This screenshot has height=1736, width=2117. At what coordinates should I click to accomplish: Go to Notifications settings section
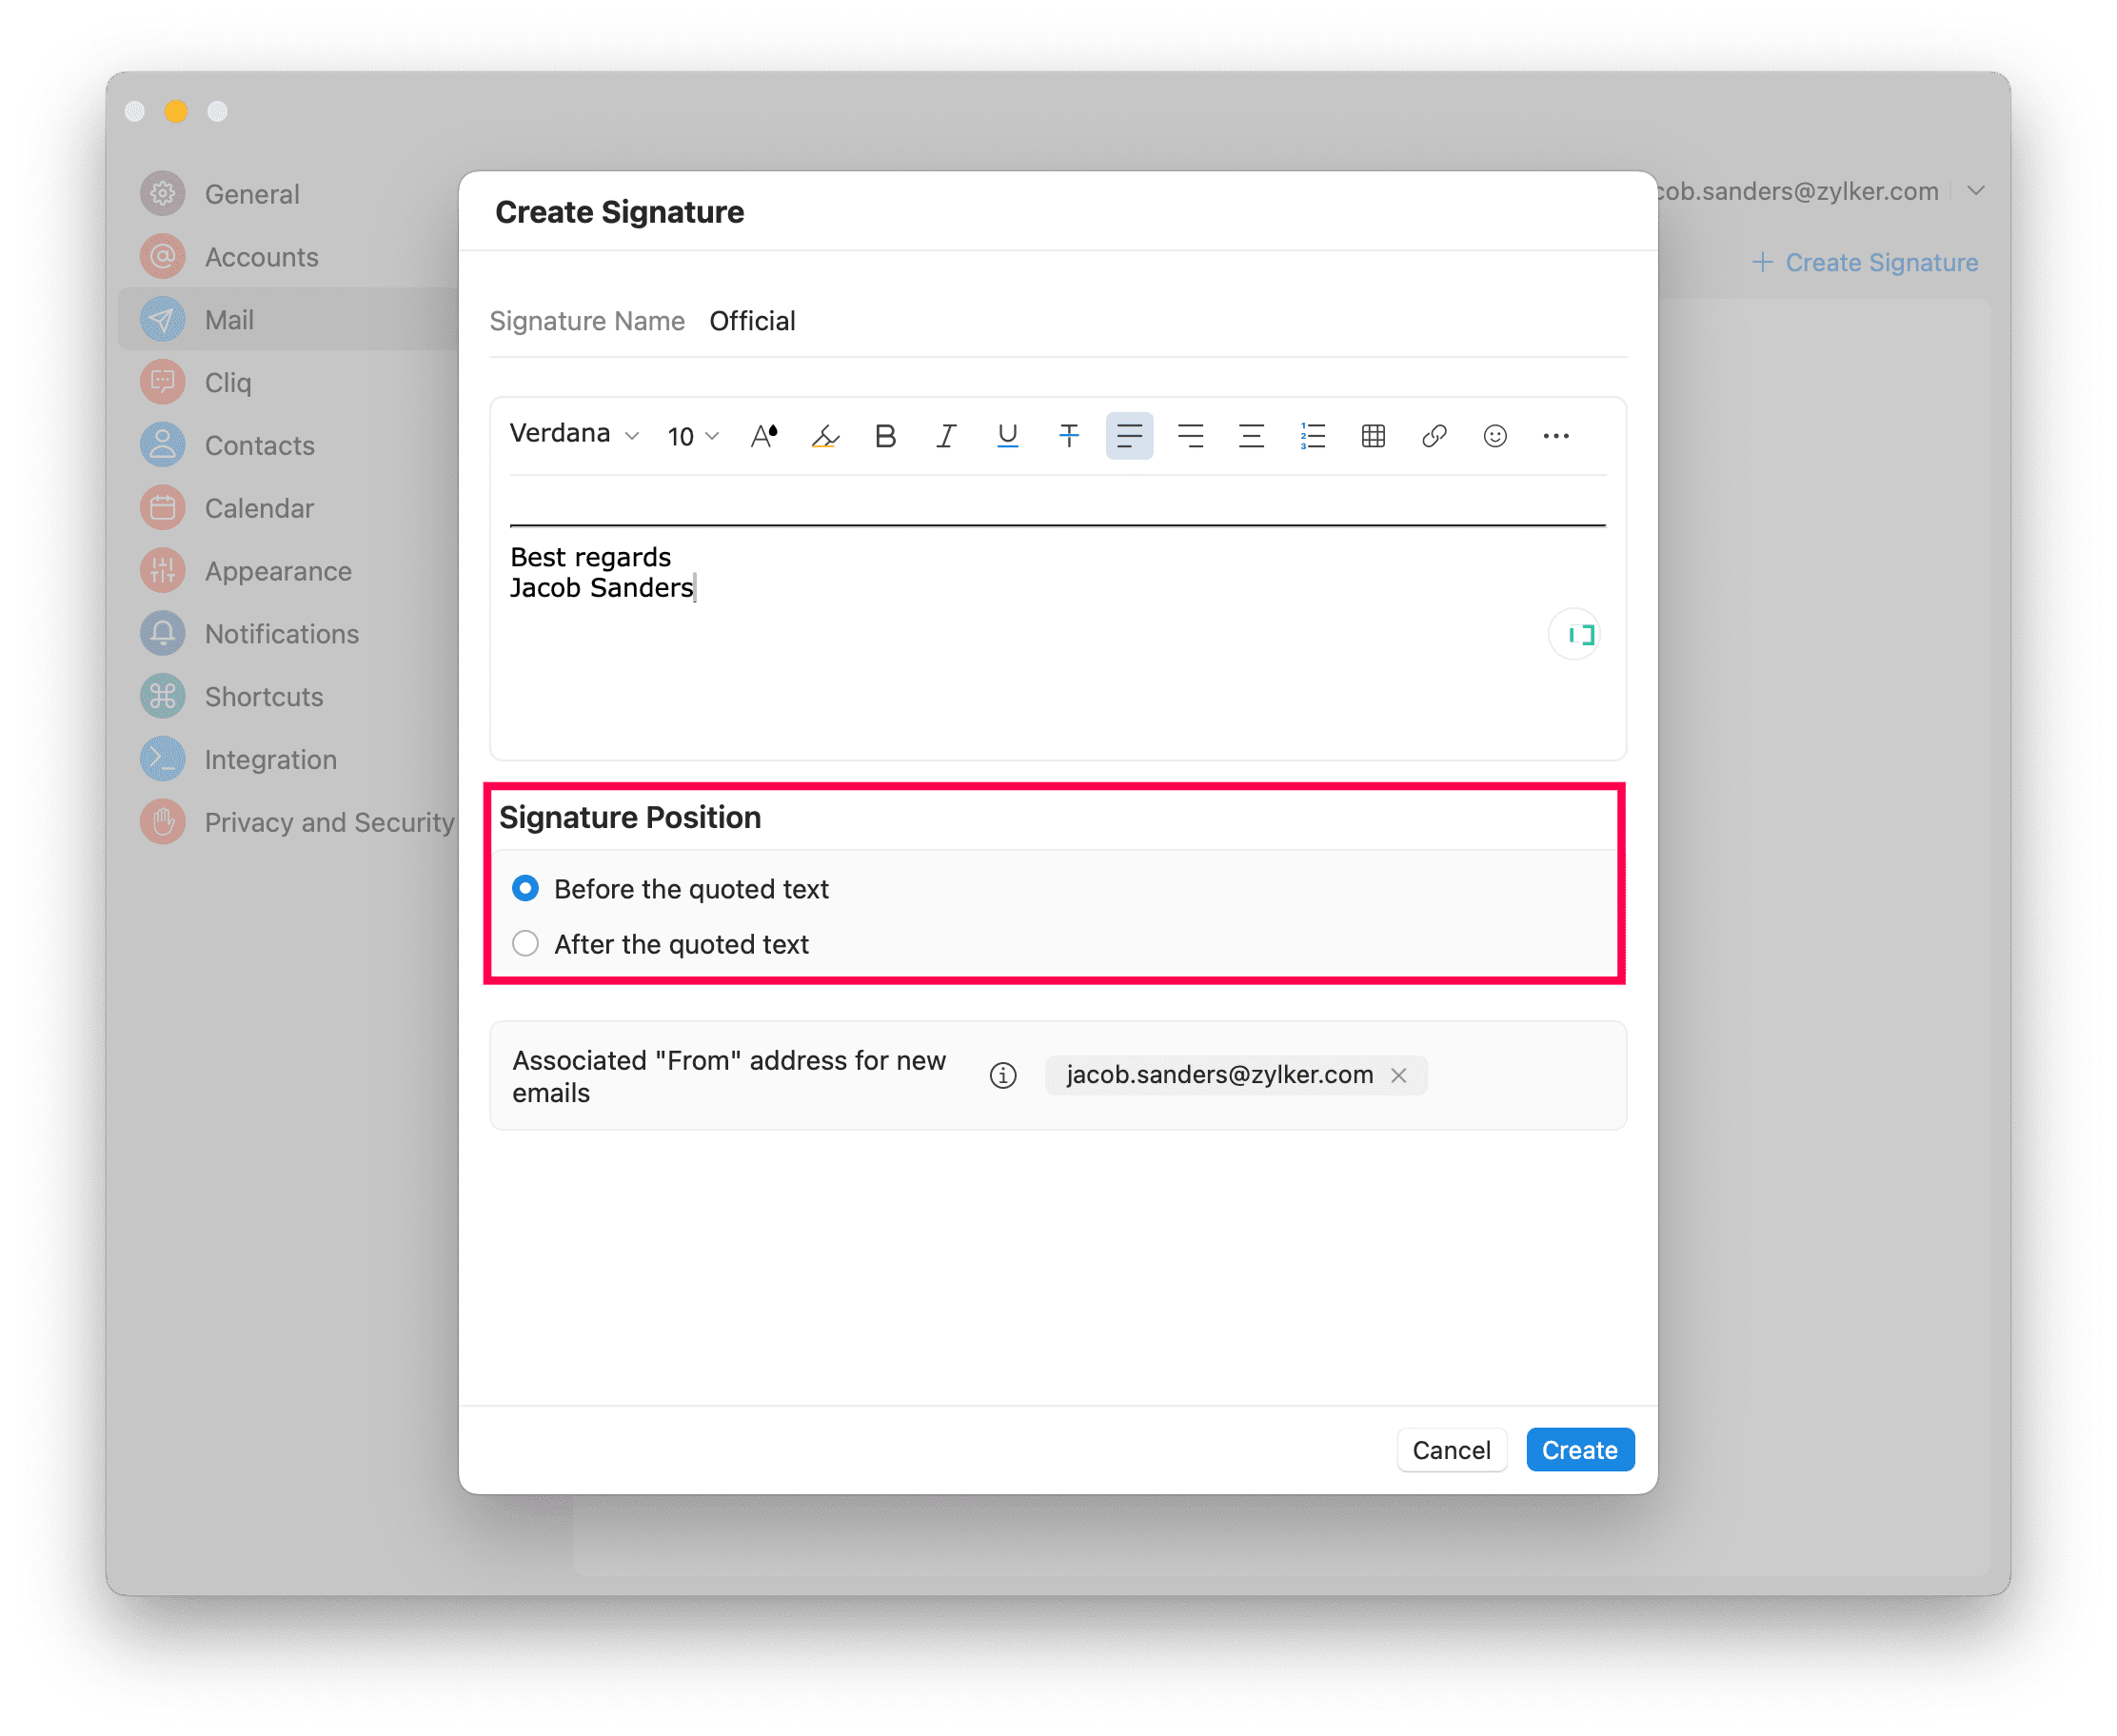(281, 634)
